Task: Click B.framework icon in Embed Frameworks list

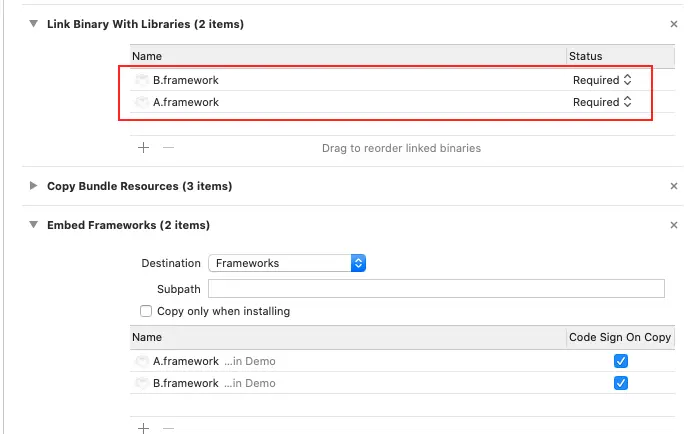Action: (x=141, y=383)
